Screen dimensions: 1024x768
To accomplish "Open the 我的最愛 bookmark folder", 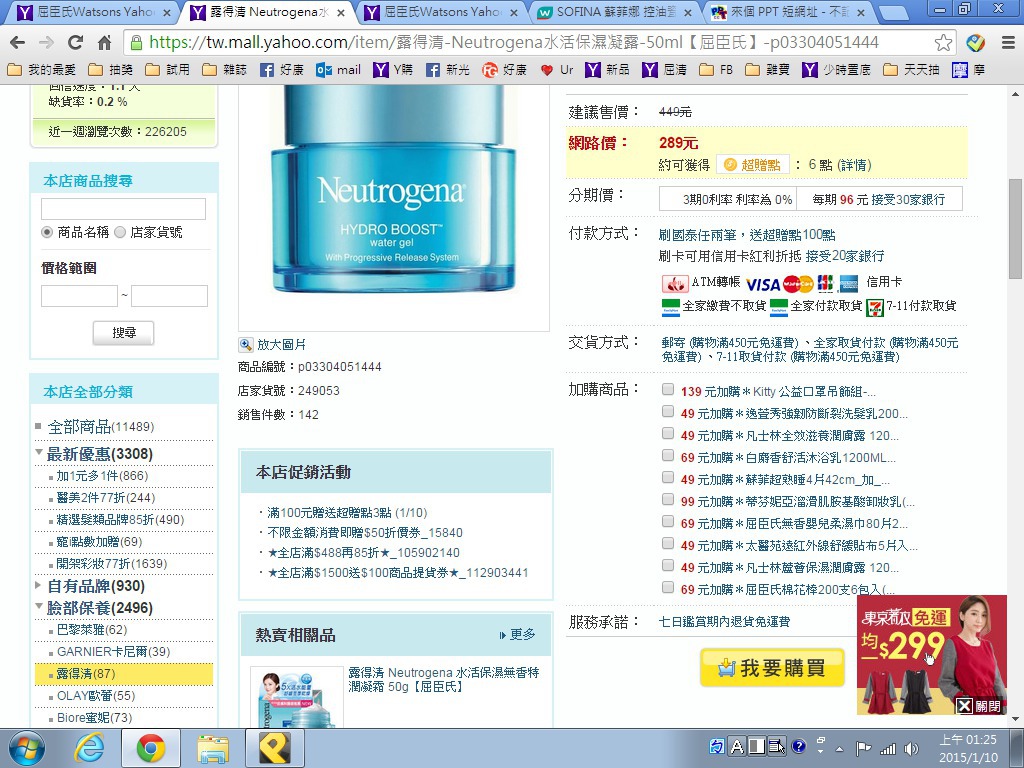I will pos(42,69).
